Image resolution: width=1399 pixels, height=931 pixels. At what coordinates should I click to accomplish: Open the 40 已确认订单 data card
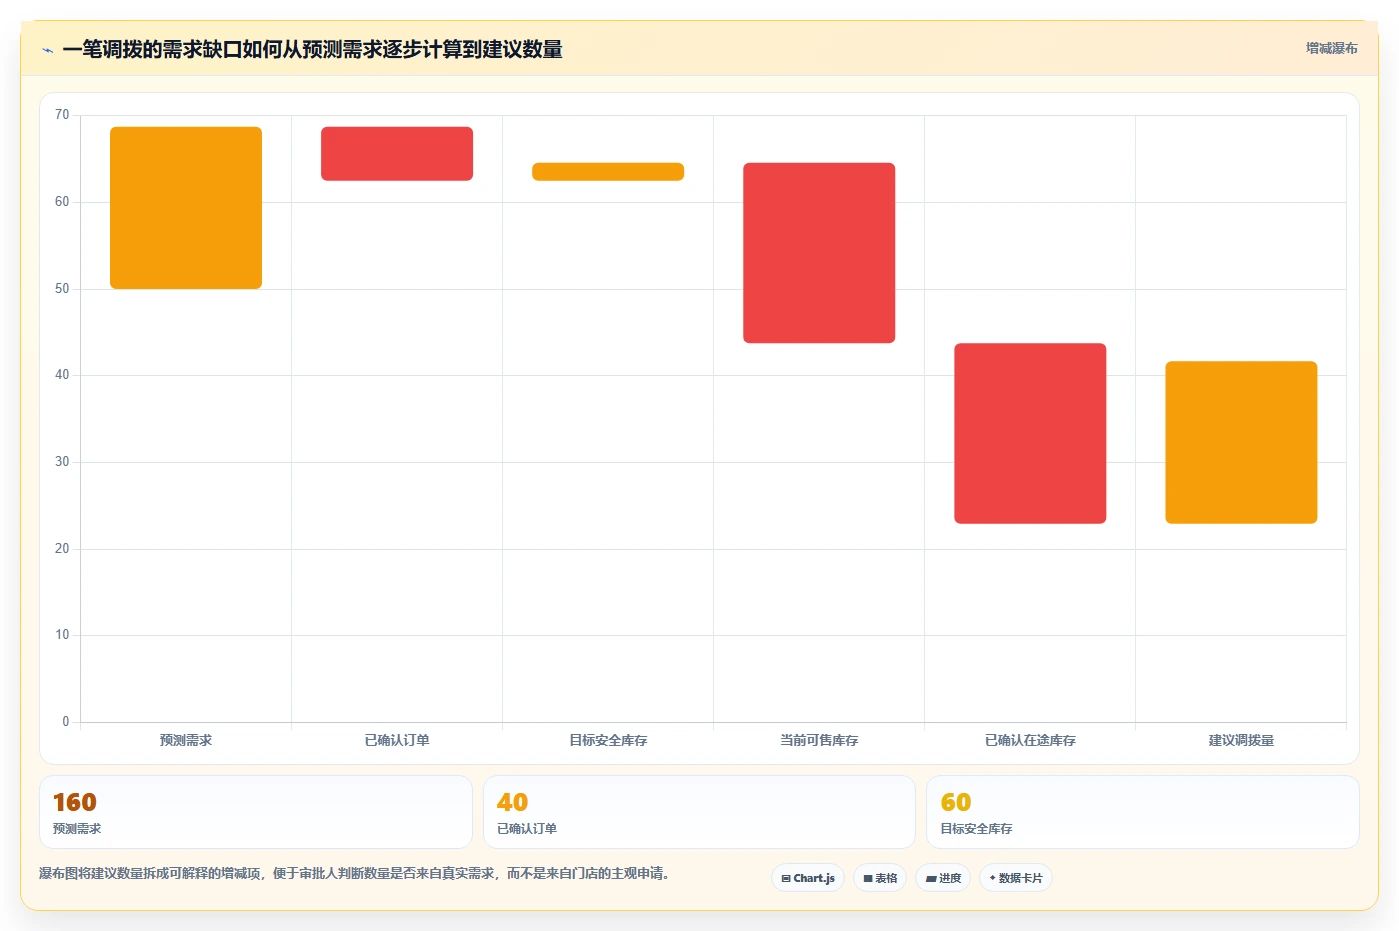click(699, 812)
